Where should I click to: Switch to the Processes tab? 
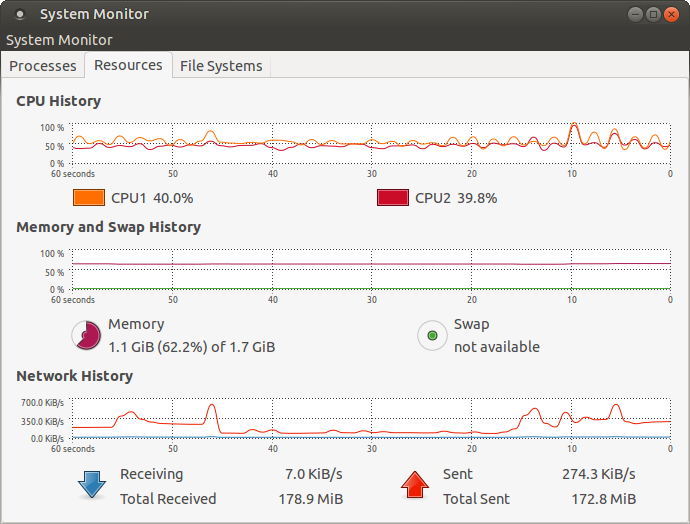pyautogui.click(x=43, y=66)
